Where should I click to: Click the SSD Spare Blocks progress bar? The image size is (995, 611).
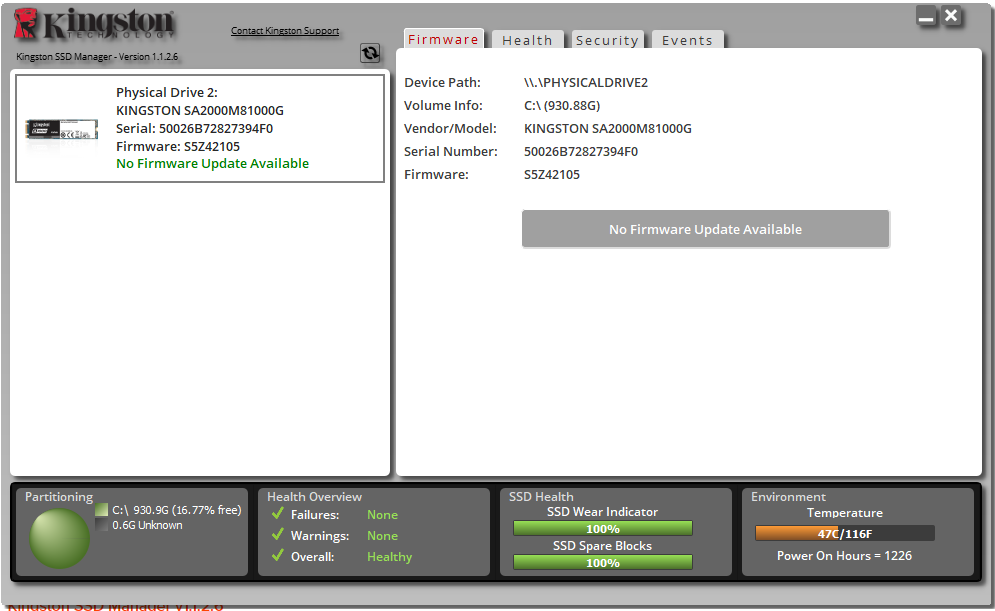[x=603, y=562]
